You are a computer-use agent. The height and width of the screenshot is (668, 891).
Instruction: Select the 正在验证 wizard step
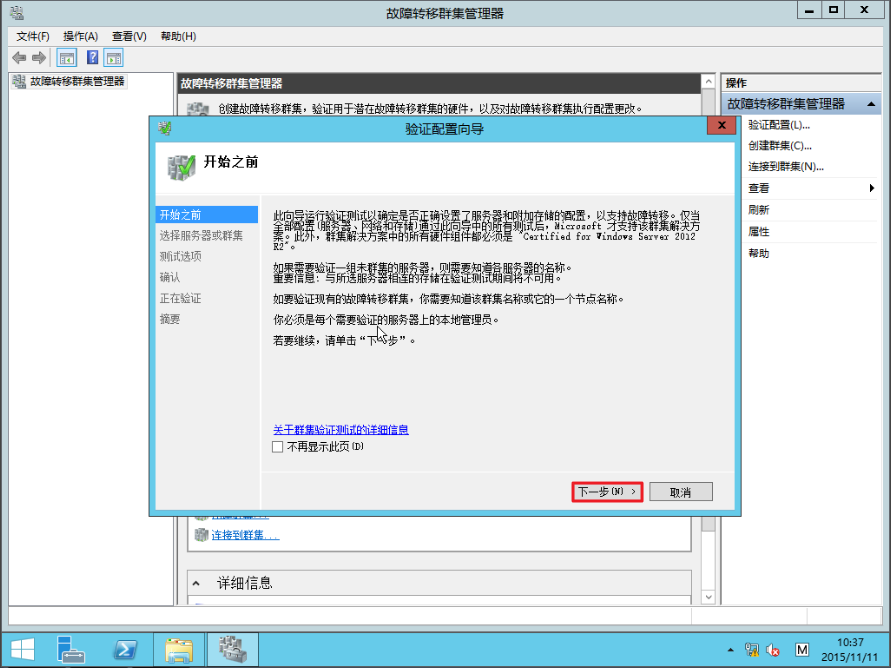pos(180,298)
